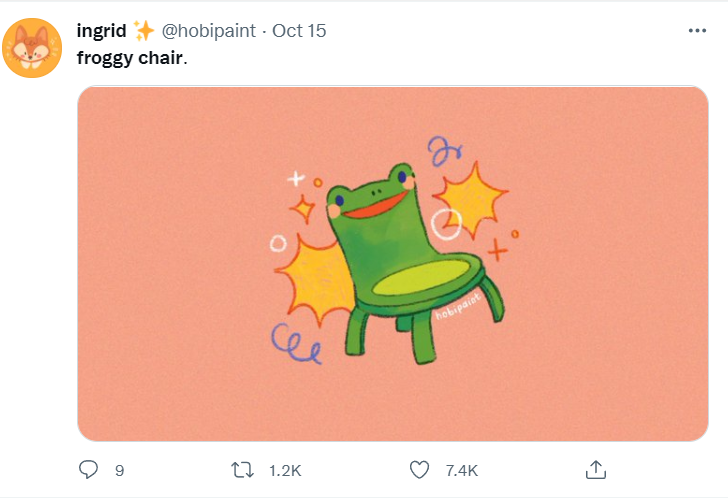
Task: Select the "froggy chair." tweet text
Action: click(132, 57)
